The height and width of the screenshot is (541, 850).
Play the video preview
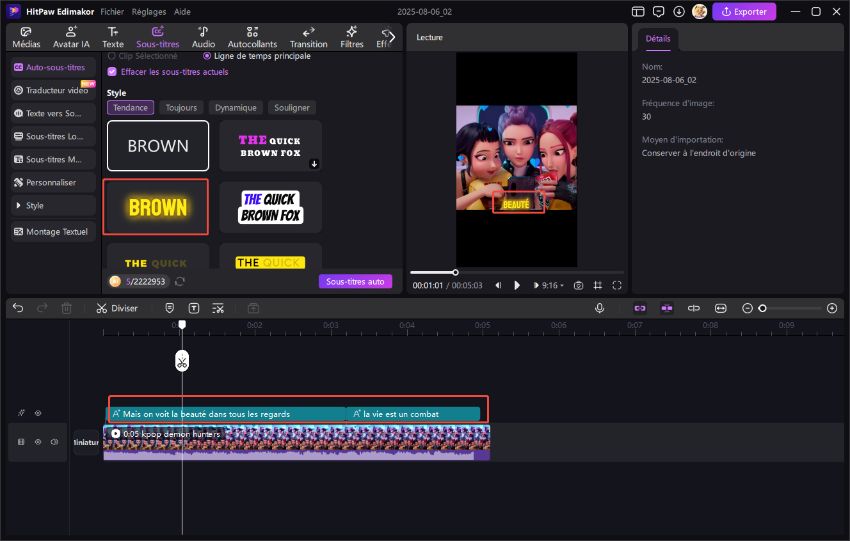(x=517, y=285)
